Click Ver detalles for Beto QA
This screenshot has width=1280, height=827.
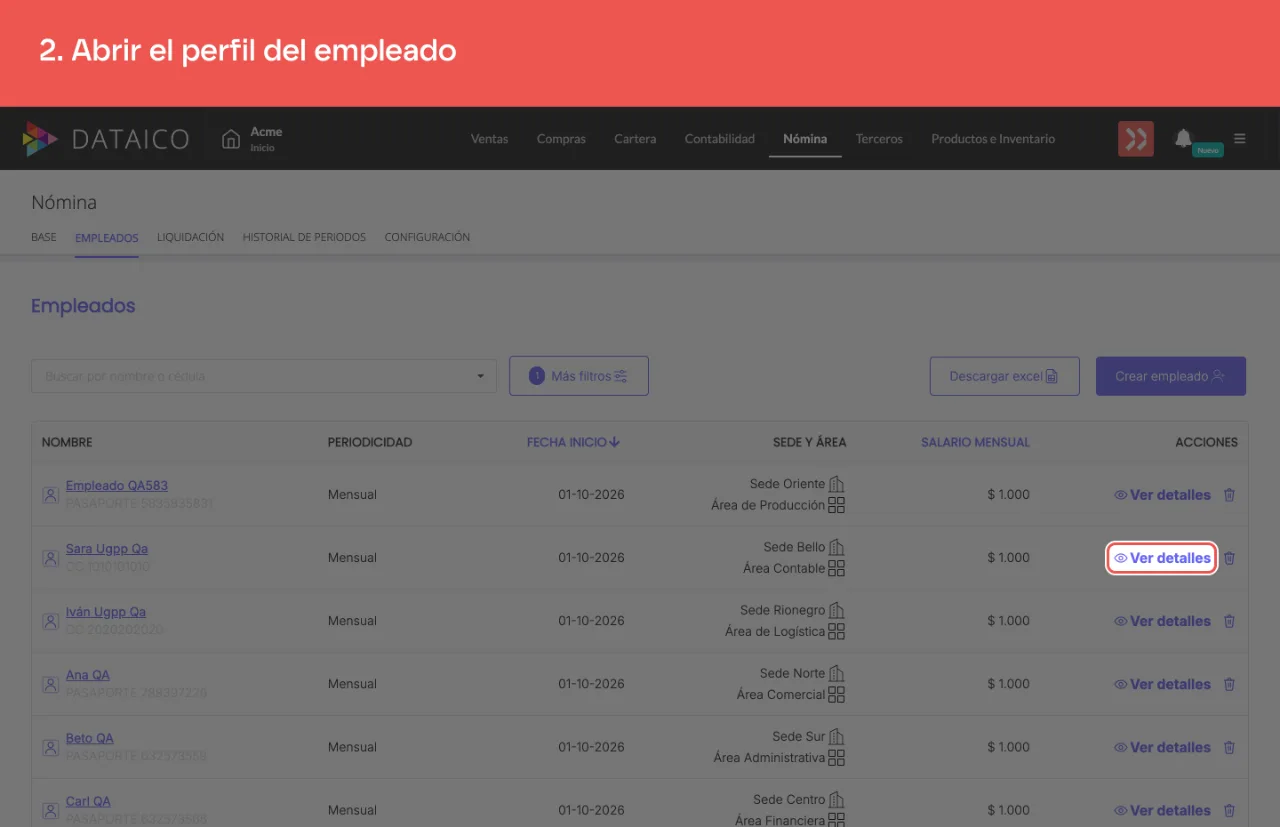pos(1162,747)
